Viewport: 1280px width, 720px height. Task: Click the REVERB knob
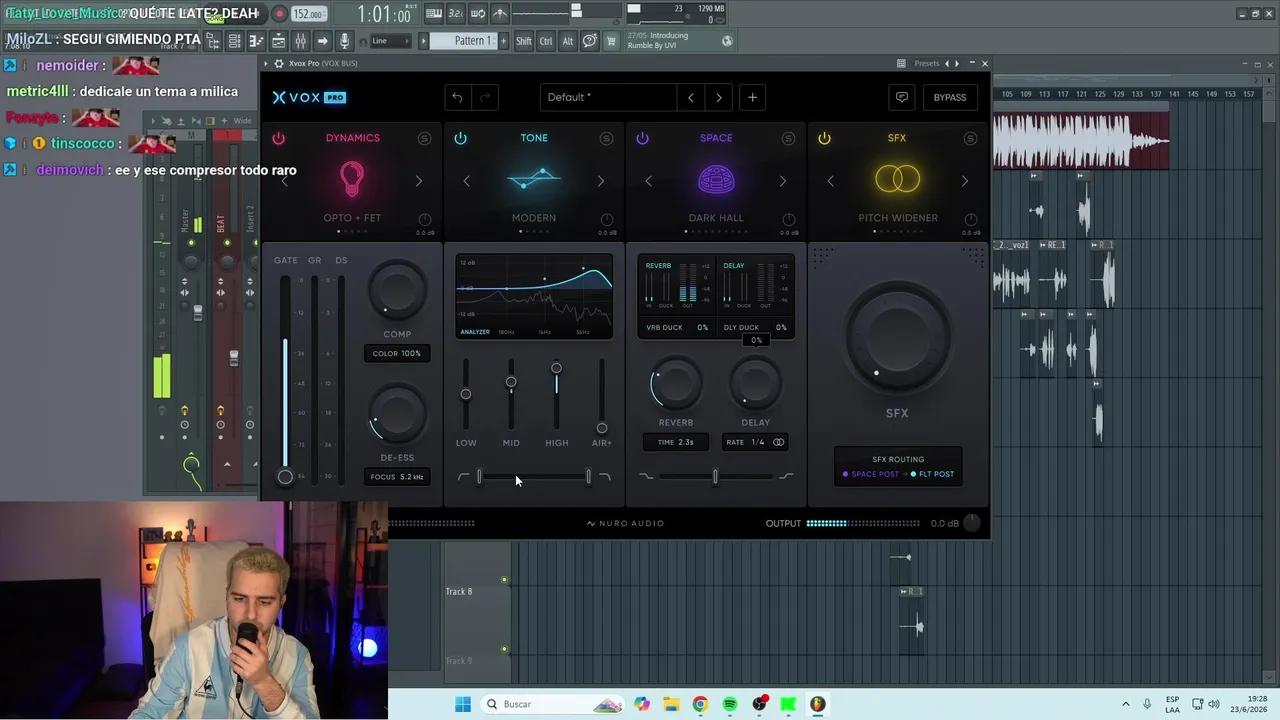pos(676,383)
